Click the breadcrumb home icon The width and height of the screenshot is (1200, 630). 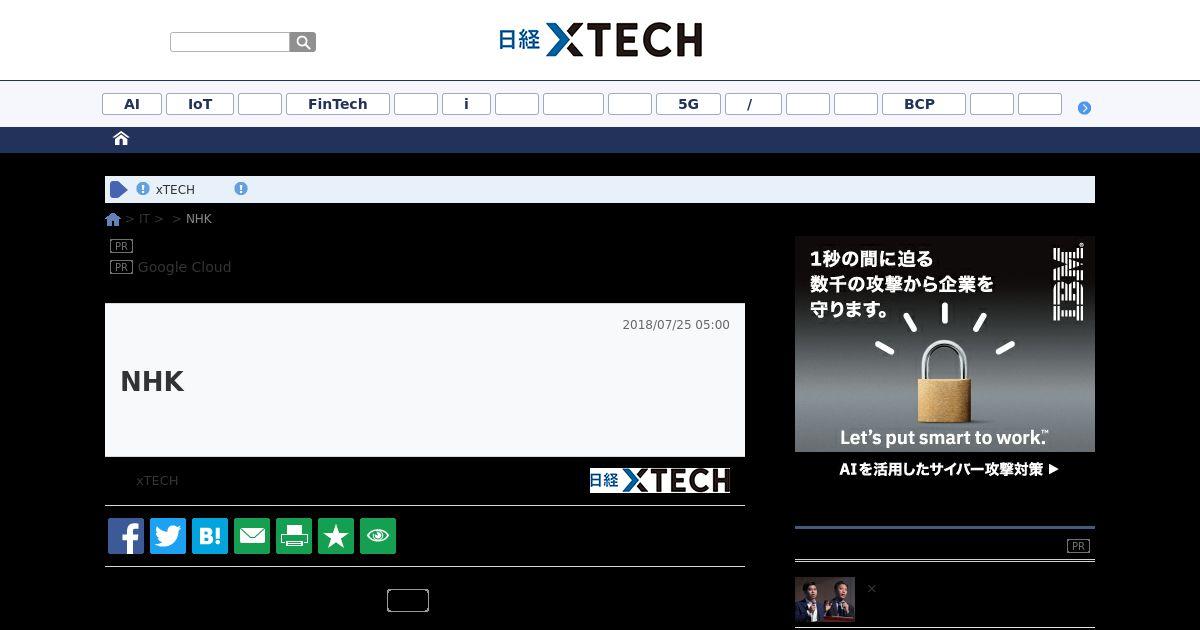(113, 219)
